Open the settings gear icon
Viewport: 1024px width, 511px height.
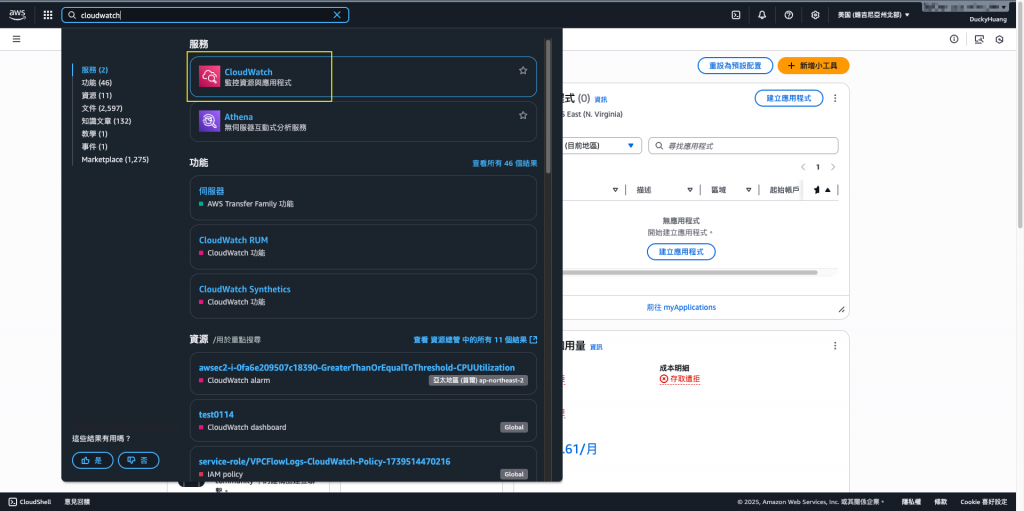click(815, 15)
